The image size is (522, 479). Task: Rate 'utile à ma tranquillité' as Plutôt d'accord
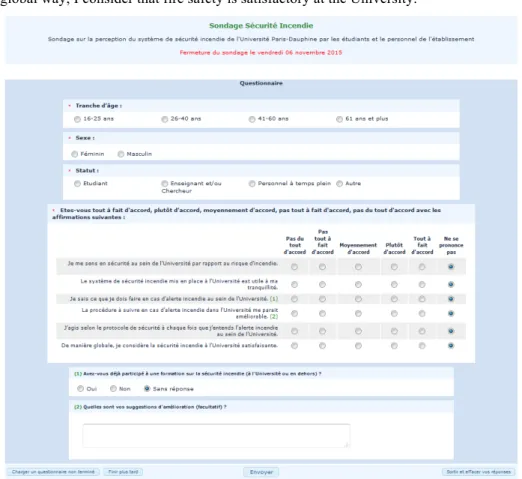(x=394, y=284)
